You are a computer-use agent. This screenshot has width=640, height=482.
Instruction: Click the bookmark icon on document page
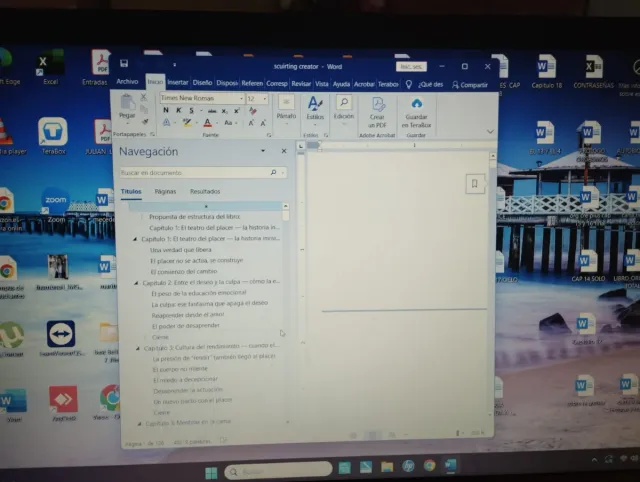click(475, 182)
